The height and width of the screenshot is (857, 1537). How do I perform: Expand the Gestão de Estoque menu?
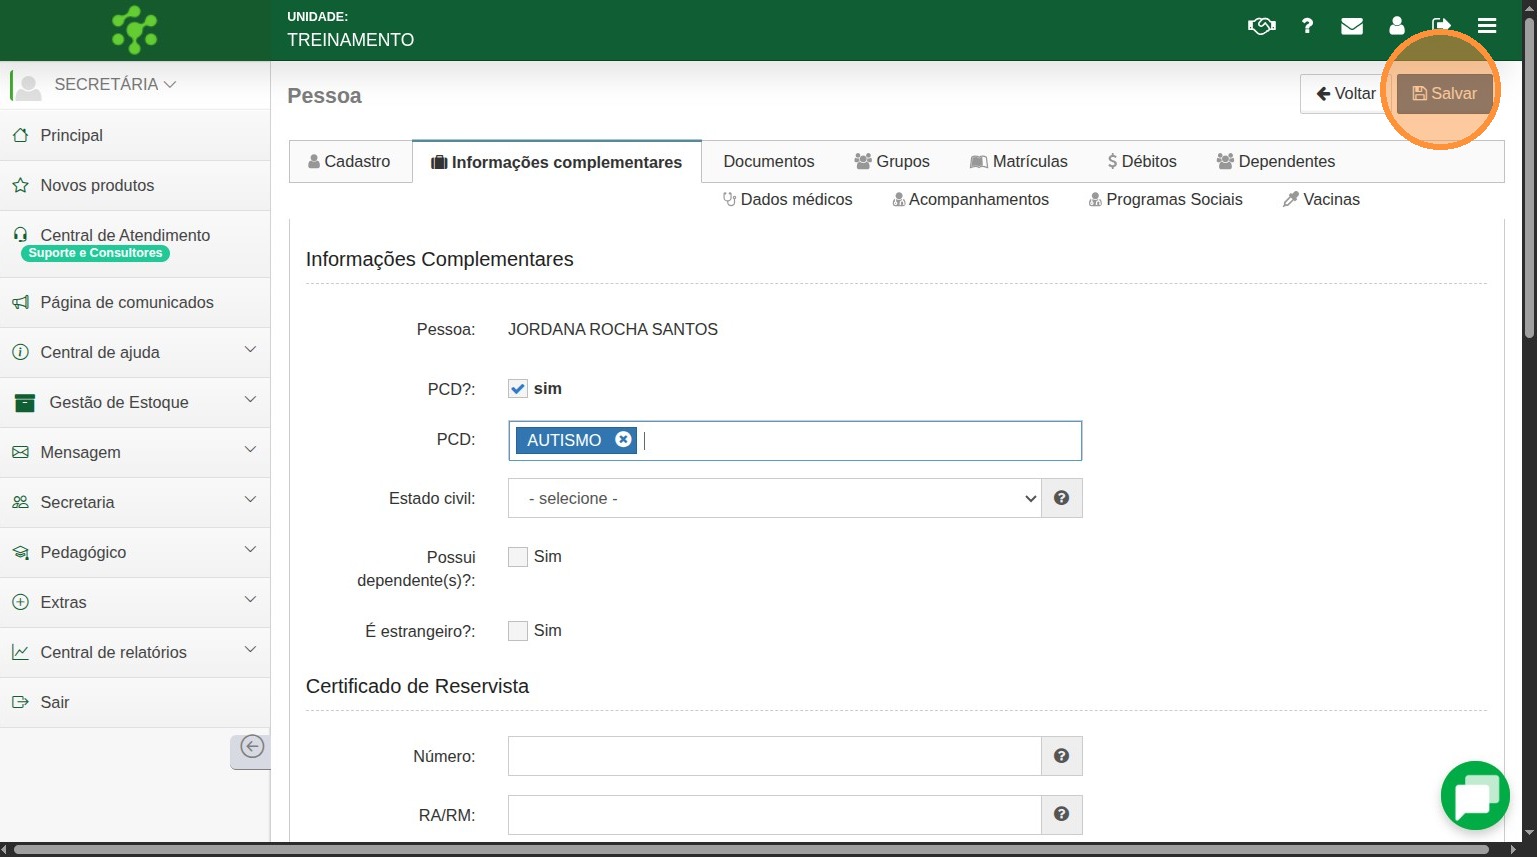(x=135, y=402)
